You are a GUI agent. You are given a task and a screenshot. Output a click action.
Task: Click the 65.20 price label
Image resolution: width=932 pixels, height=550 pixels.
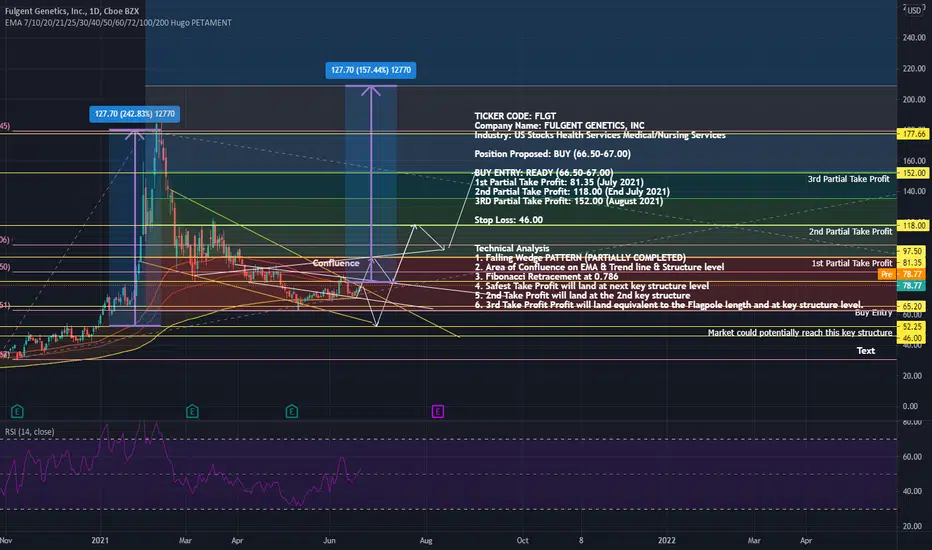[x=912, y=307]
